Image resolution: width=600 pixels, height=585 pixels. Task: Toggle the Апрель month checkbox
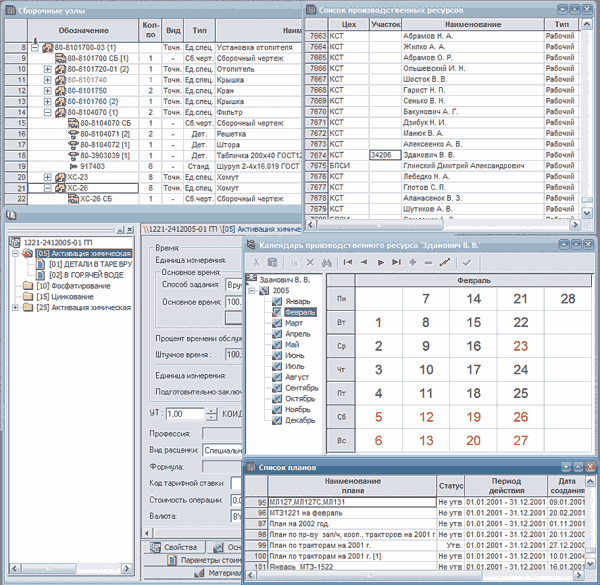[277, 334]
